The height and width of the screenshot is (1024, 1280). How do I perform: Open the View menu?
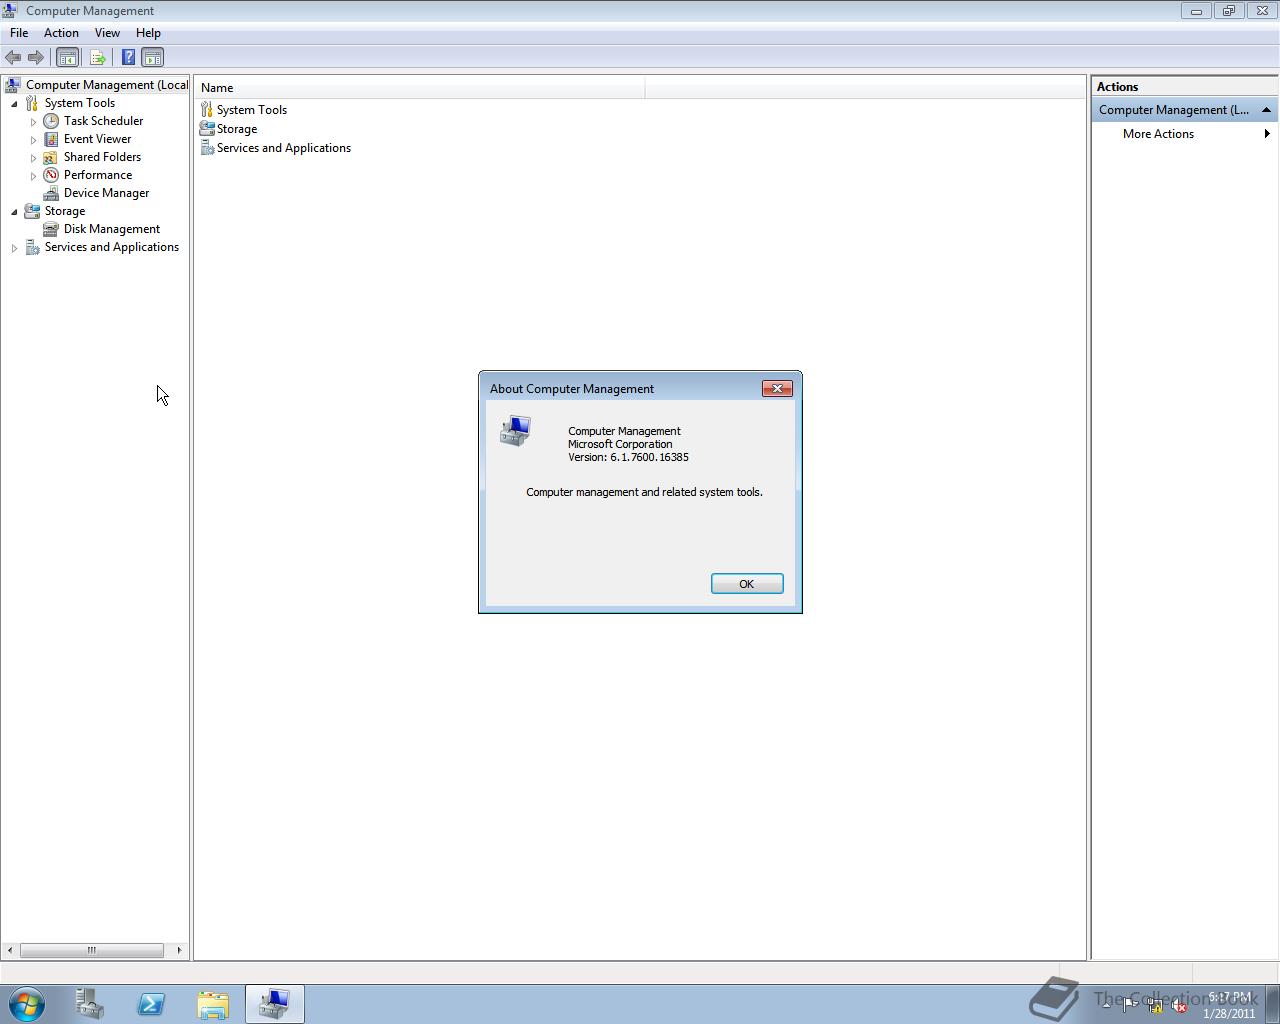coord(107,33)
